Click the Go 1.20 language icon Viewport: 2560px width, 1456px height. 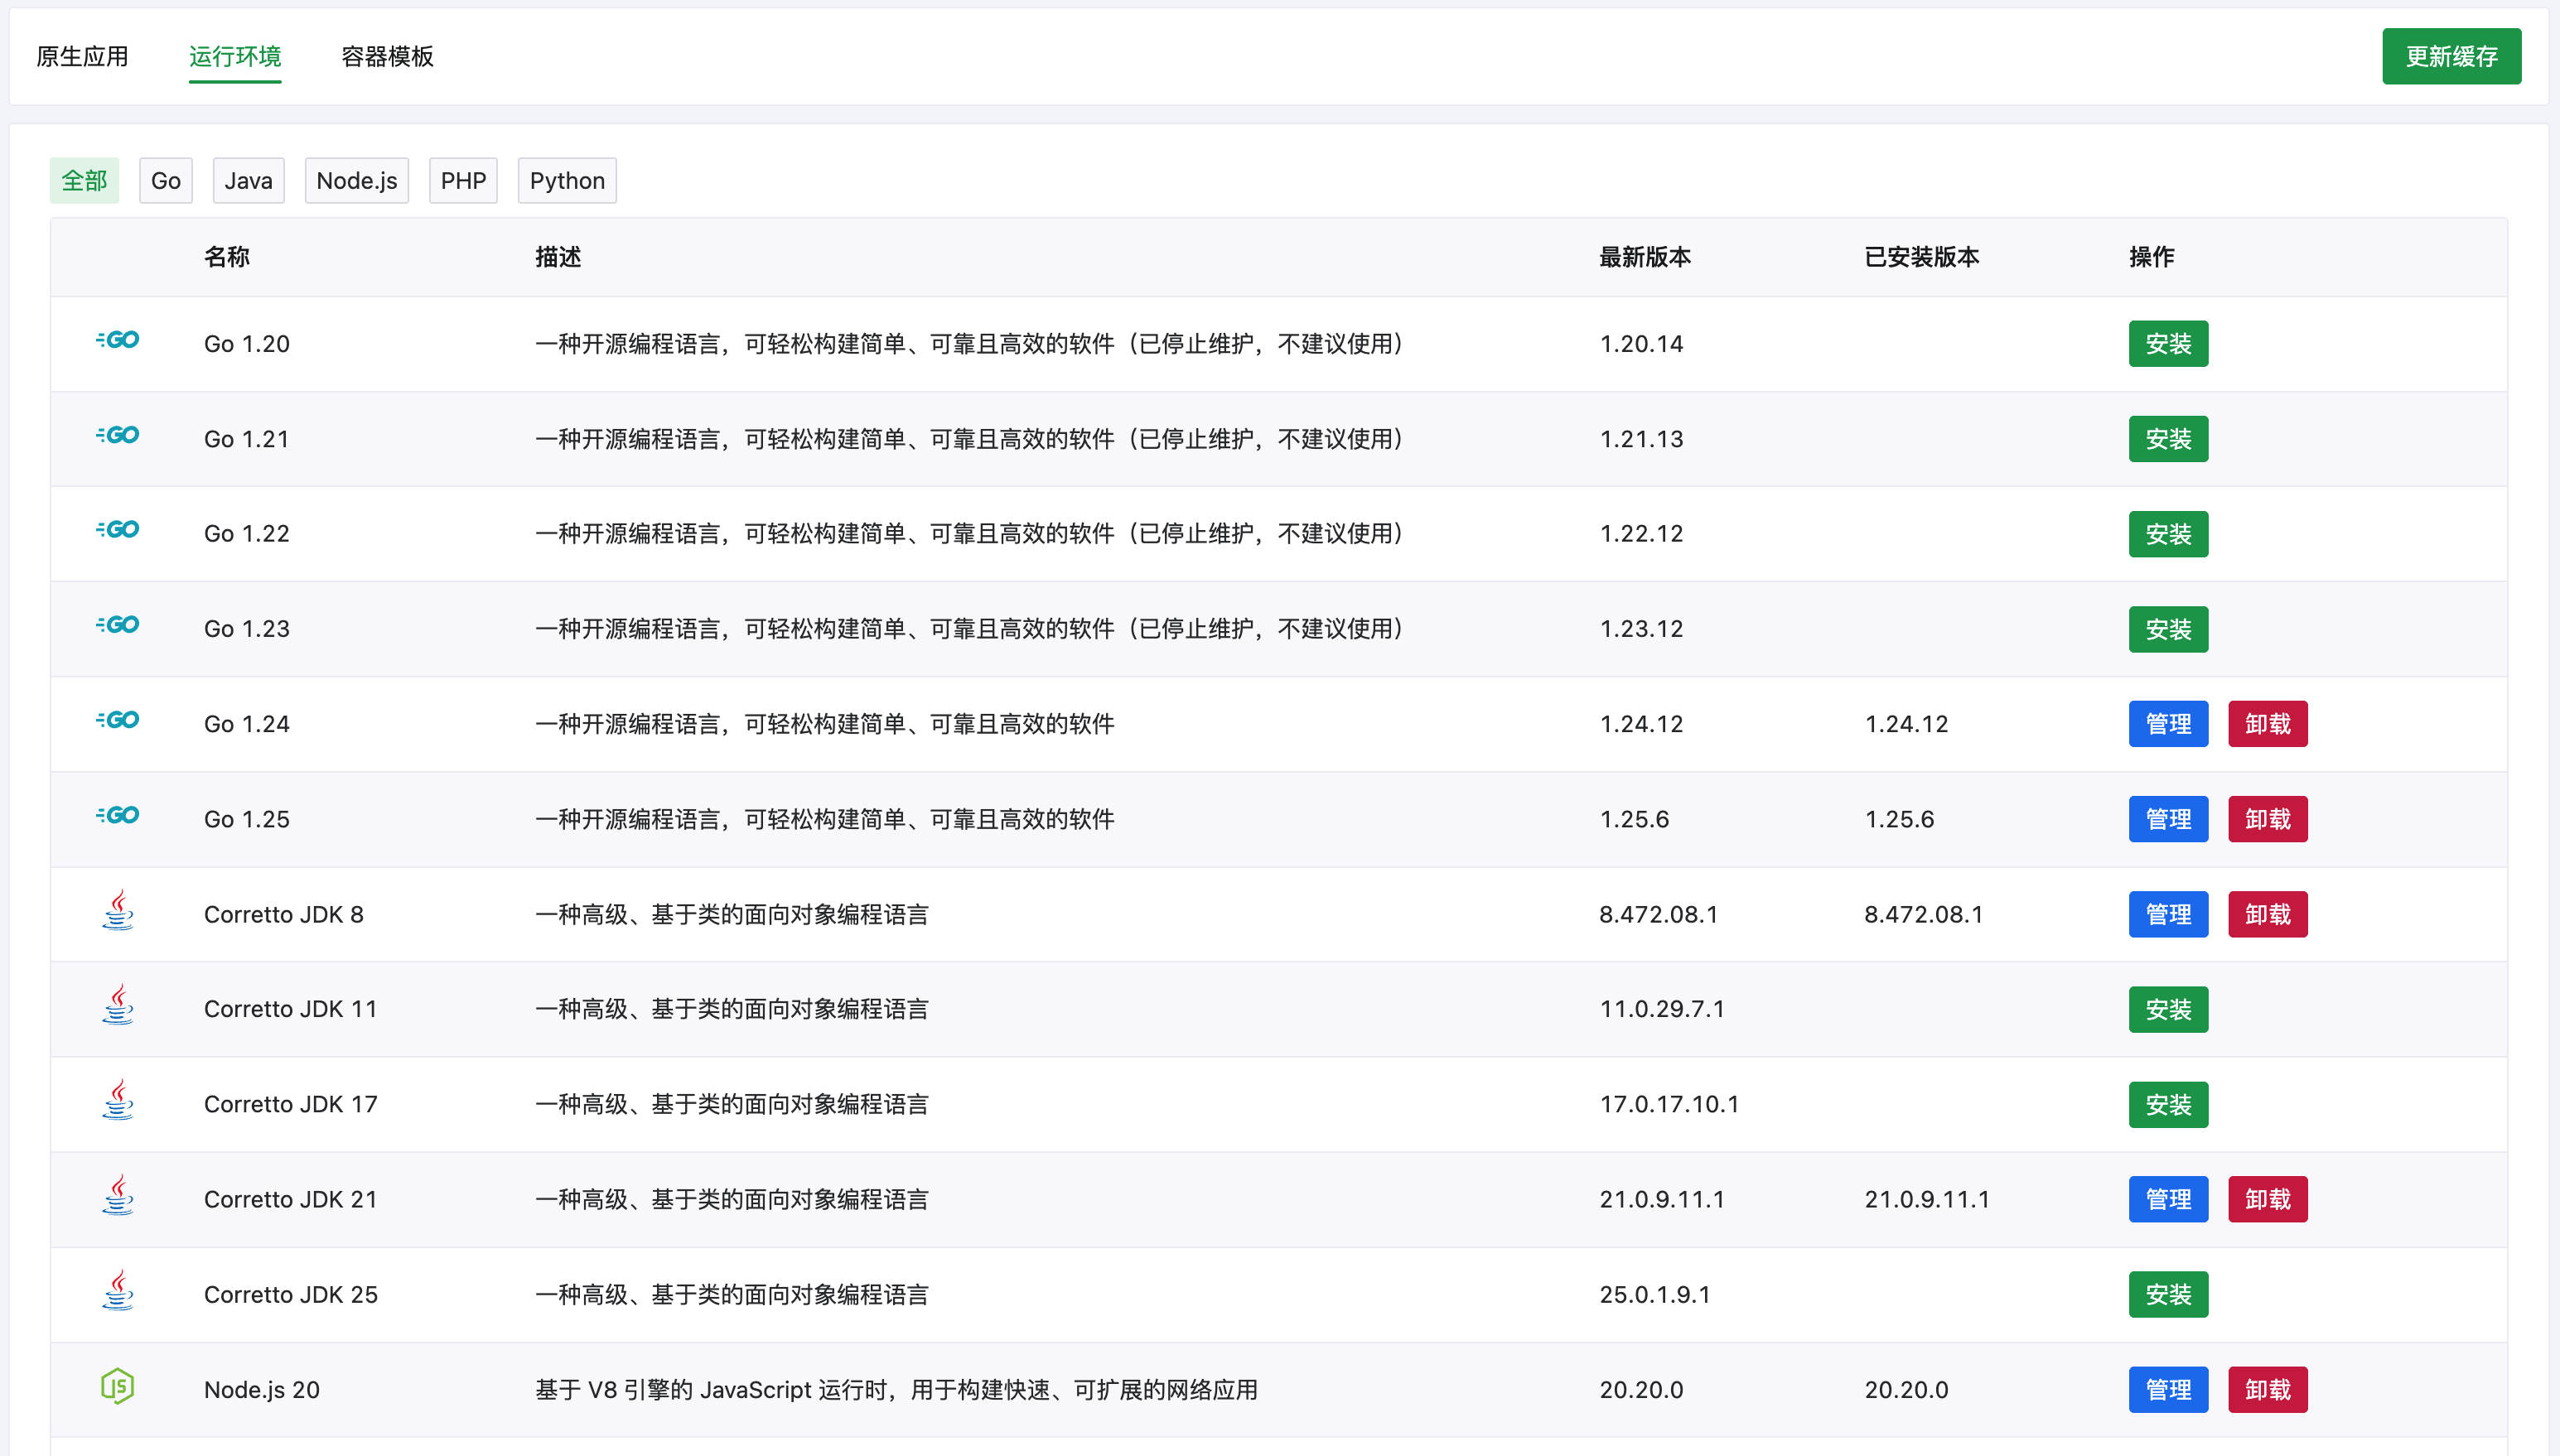tap(117, 340)
